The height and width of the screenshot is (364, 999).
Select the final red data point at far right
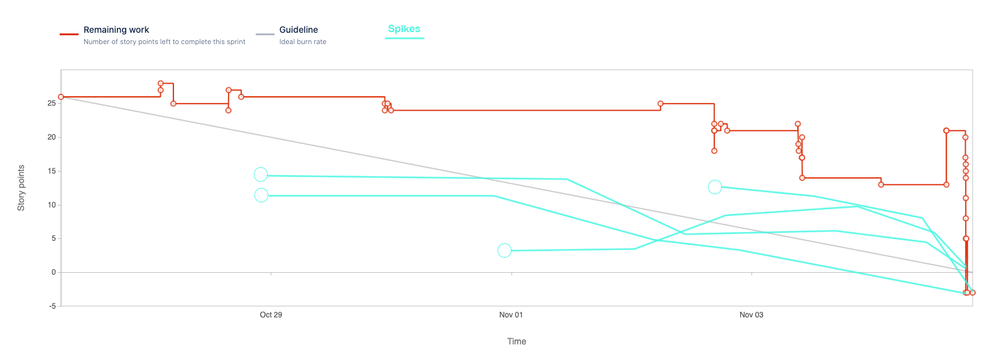pos(972,293)
